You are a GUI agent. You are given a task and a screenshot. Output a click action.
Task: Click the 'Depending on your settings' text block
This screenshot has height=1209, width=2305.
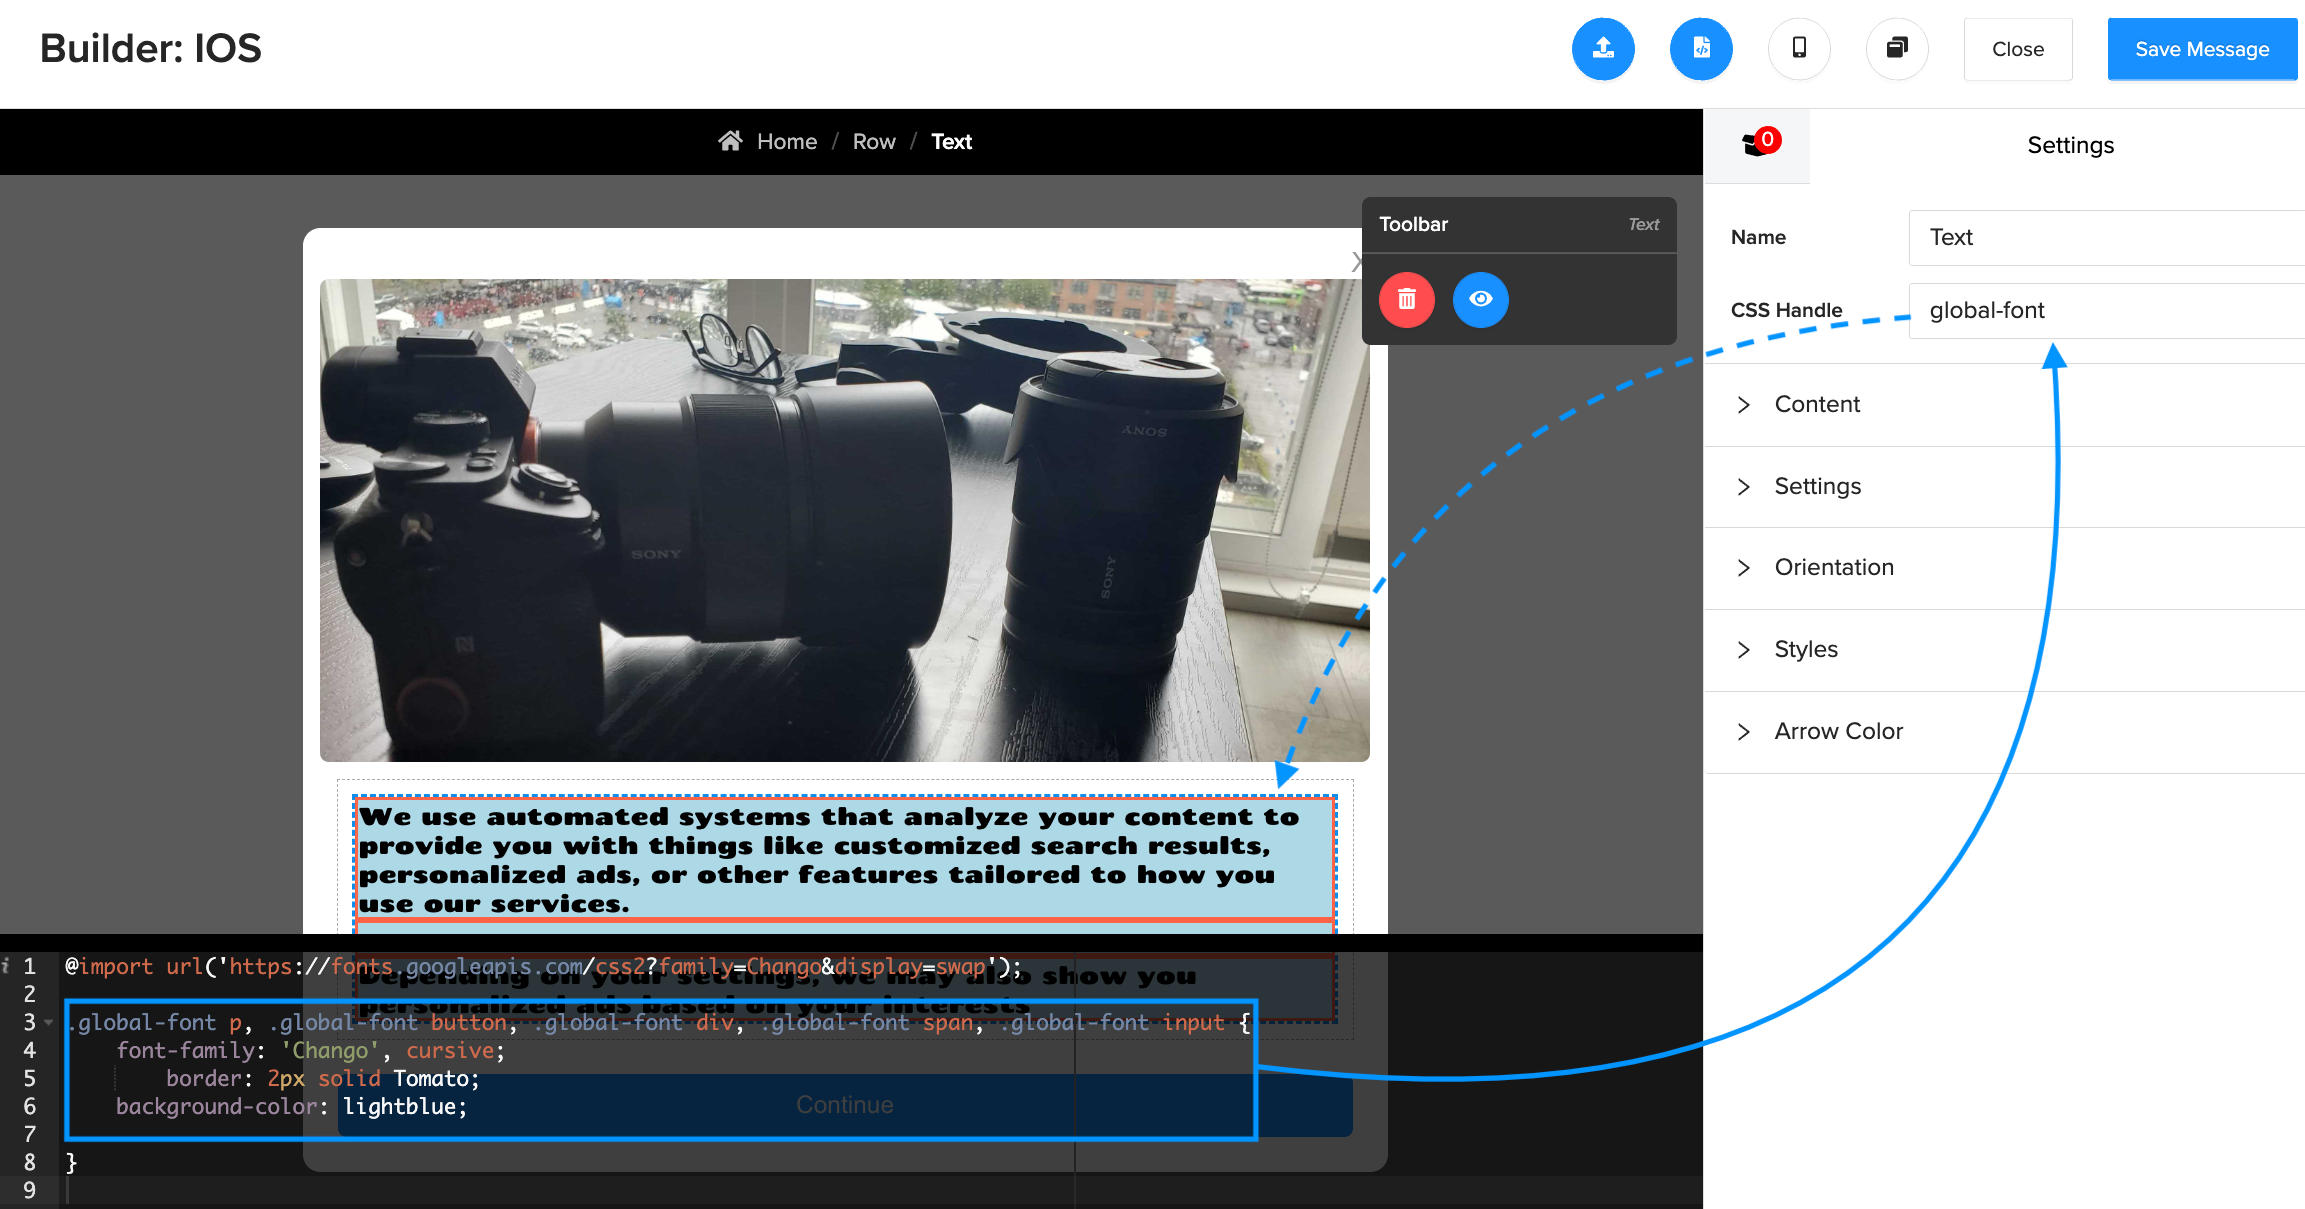(845, 988)
